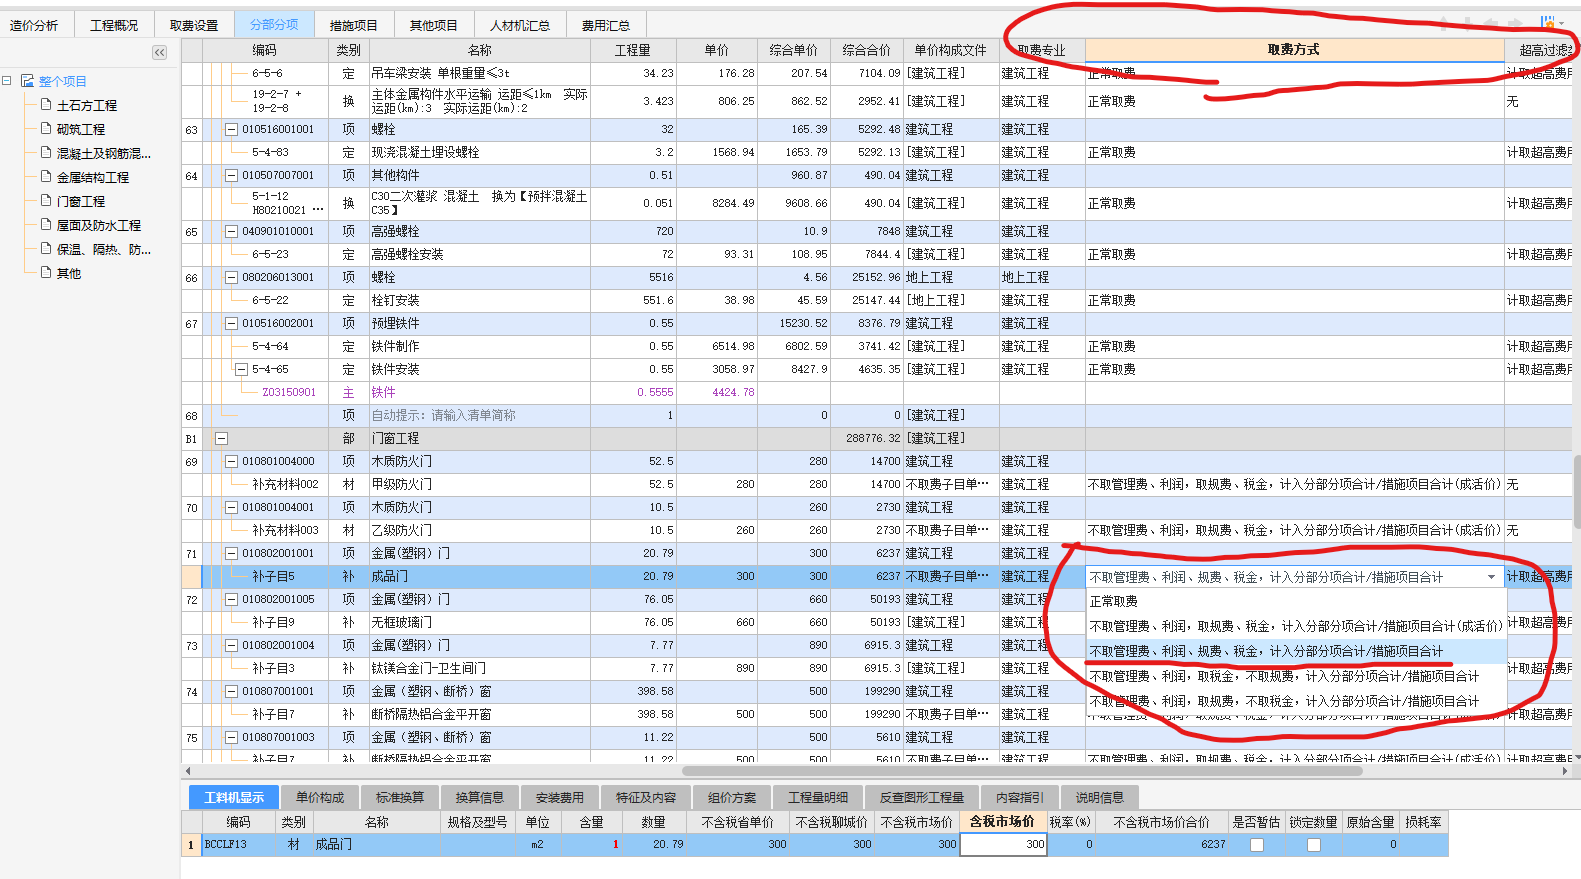
Task: Click the 断桥隔热铝合金平开窗 row 补子目7
Action: pyautogui.click(x=480, y=715)
